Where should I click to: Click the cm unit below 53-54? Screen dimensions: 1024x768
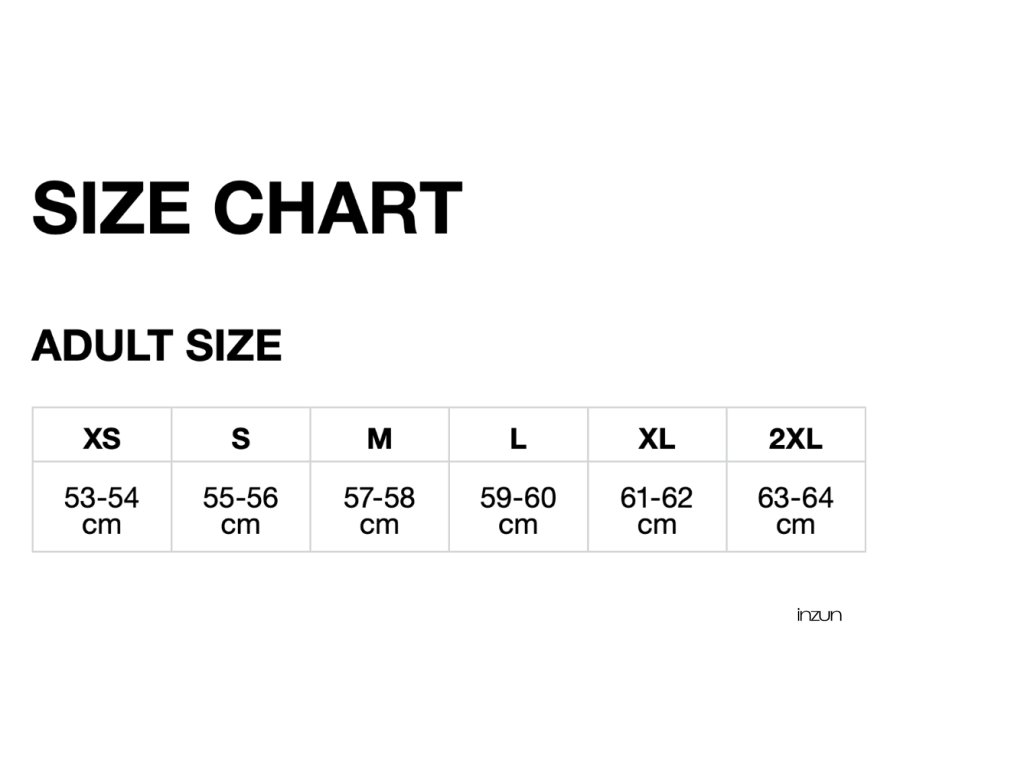tap(102, 525)
